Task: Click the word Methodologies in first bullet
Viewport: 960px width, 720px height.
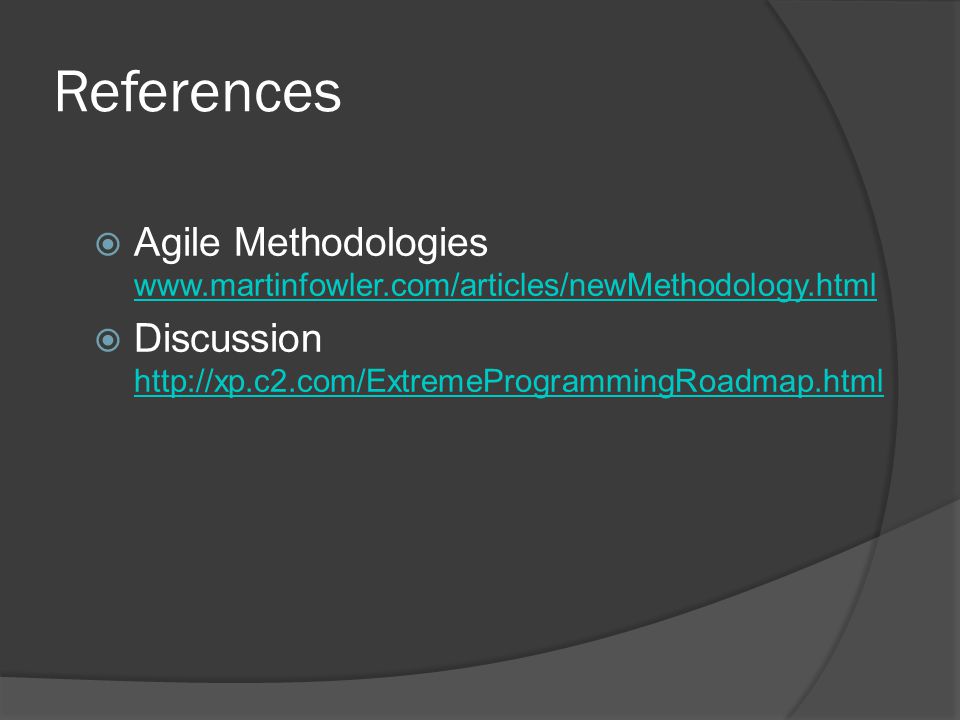Action: [x=361, y=241]
